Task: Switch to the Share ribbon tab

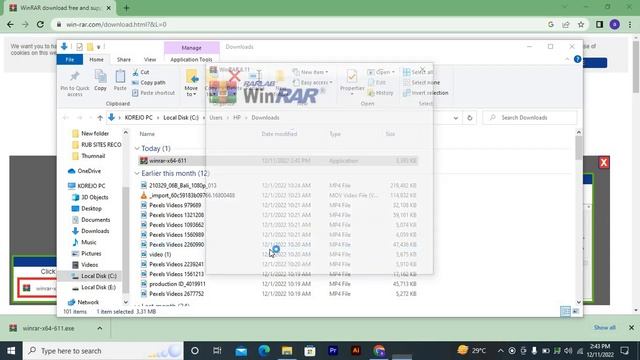Action: point(124,60)
